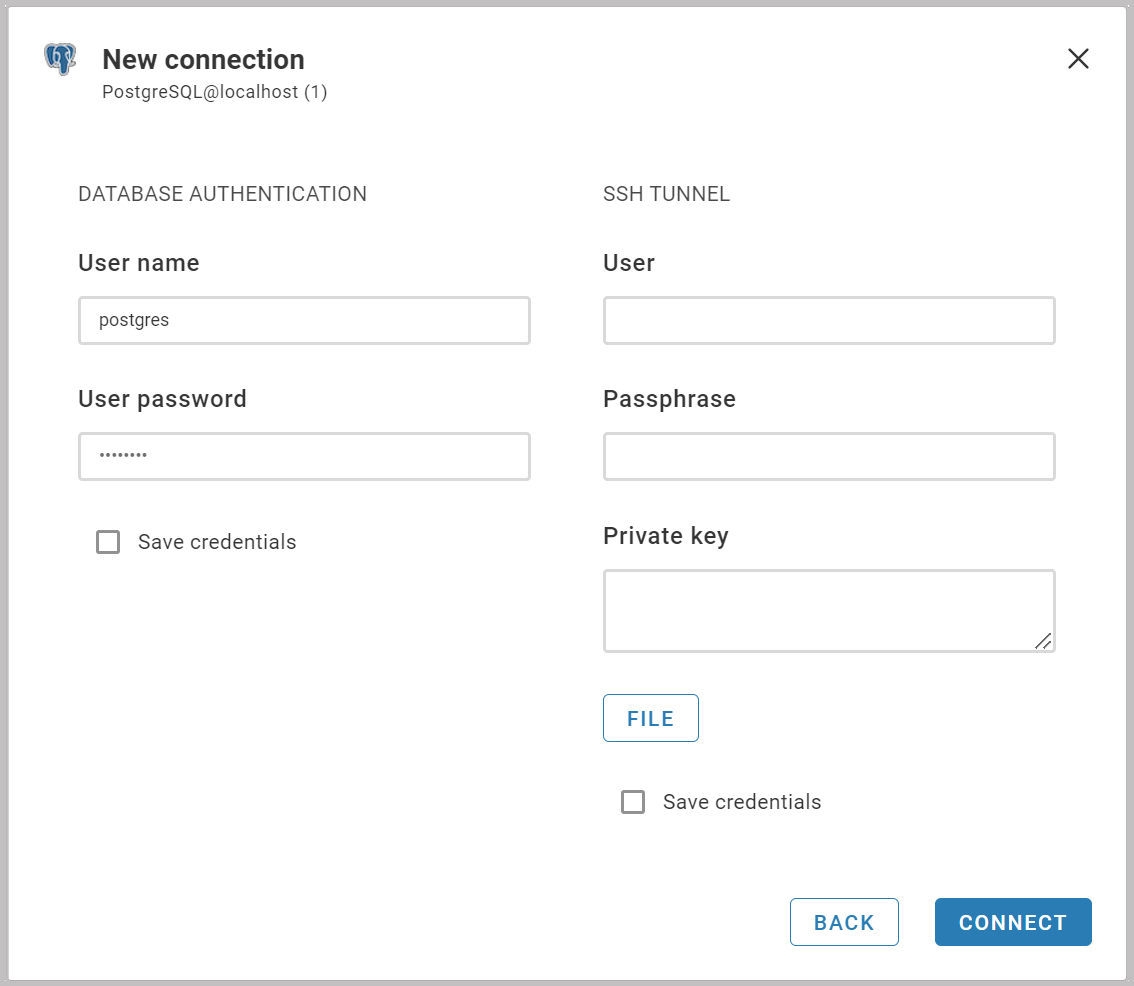1134x986 pixels.
Task: Select the masked User password field
Action: coord(304,456)
